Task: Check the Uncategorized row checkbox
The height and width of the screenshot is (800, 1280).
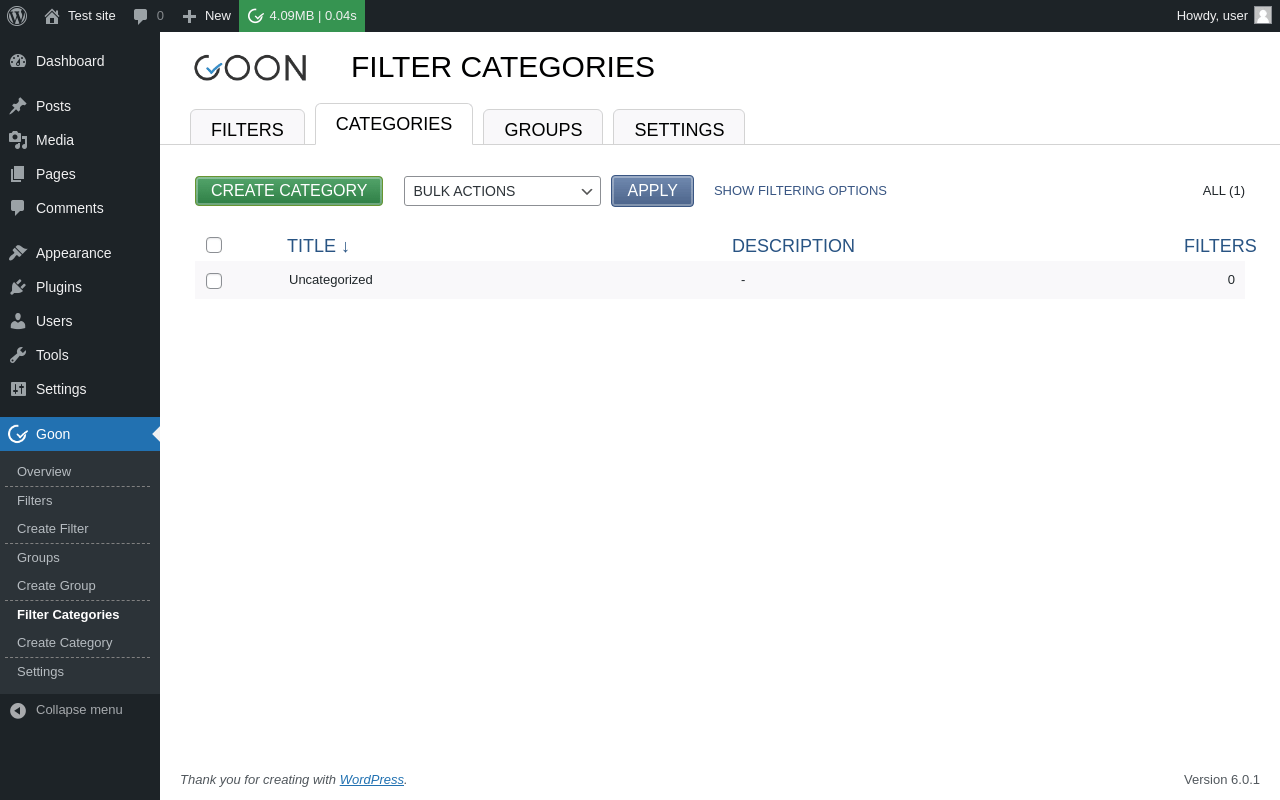Action: tap(214, 281)
